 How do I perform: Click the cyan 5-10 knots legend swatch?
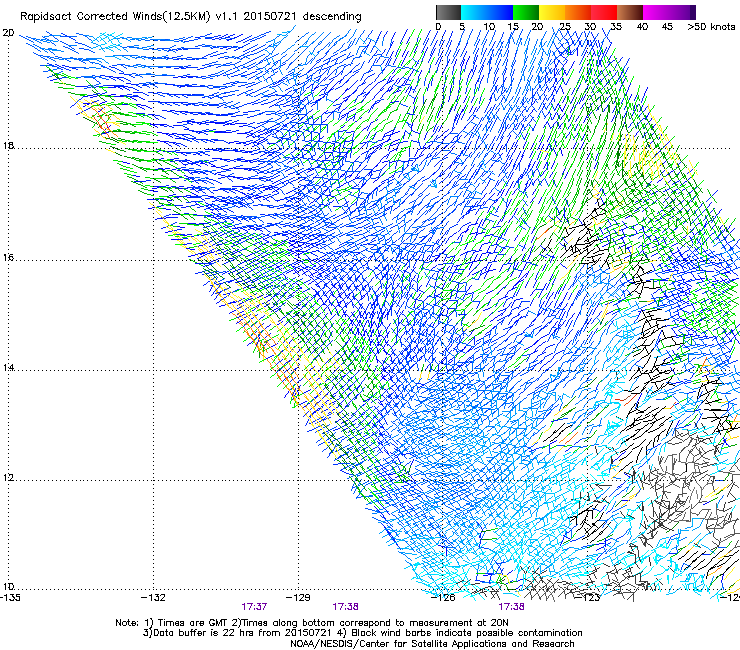pyautogui.click(x=474, y=12)
